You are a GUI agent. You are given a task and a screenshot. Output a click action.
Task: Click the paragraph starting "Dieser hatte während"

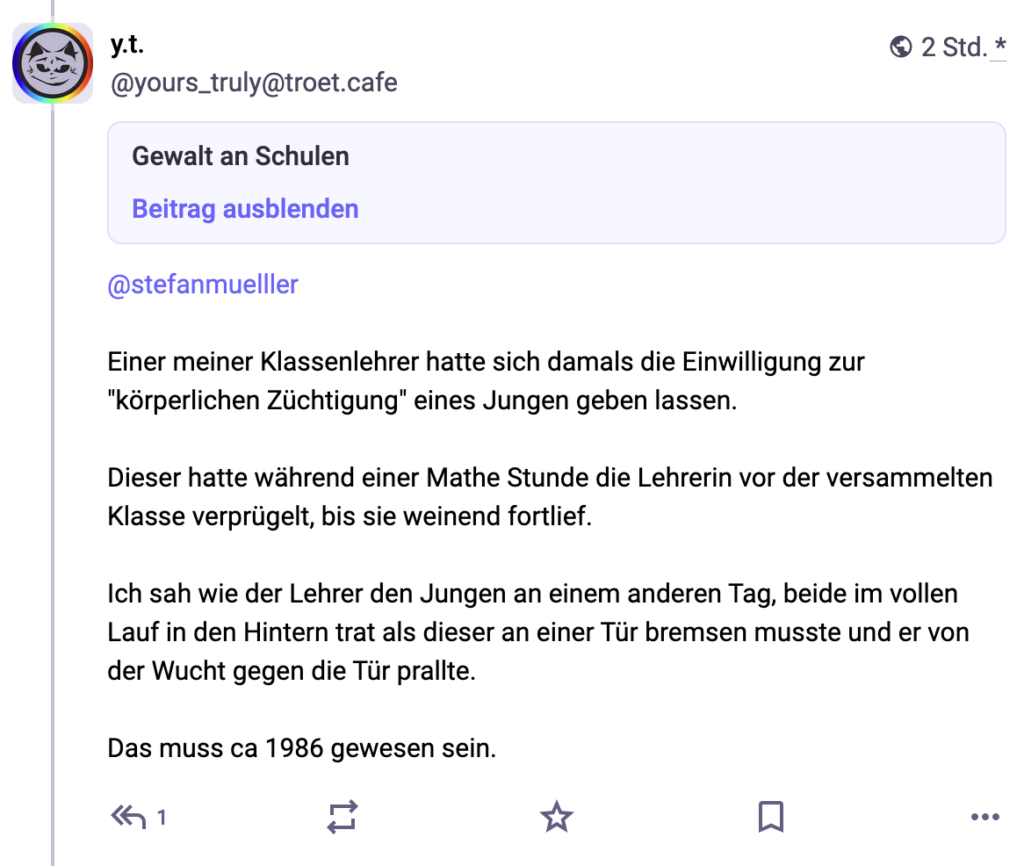click(549, 497)
